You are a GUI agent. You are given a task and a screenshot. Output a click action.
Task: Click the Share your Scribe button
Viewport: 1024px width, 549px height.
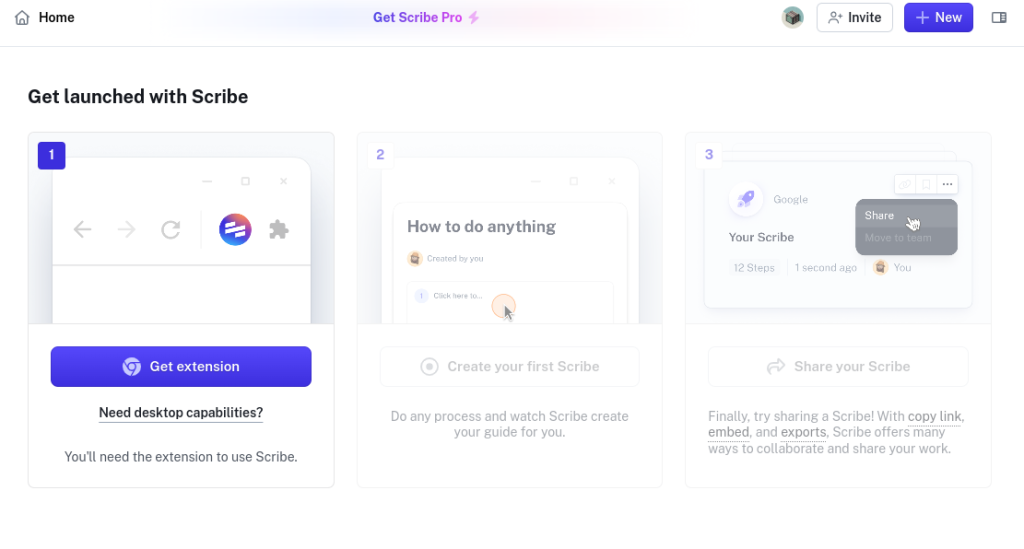(x=838, y=366)
